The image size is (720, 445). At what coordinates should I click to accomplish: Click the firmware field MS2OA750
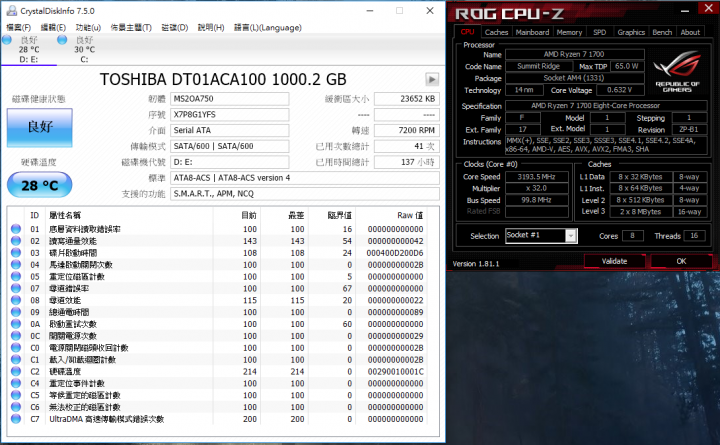tap(230, 99)
